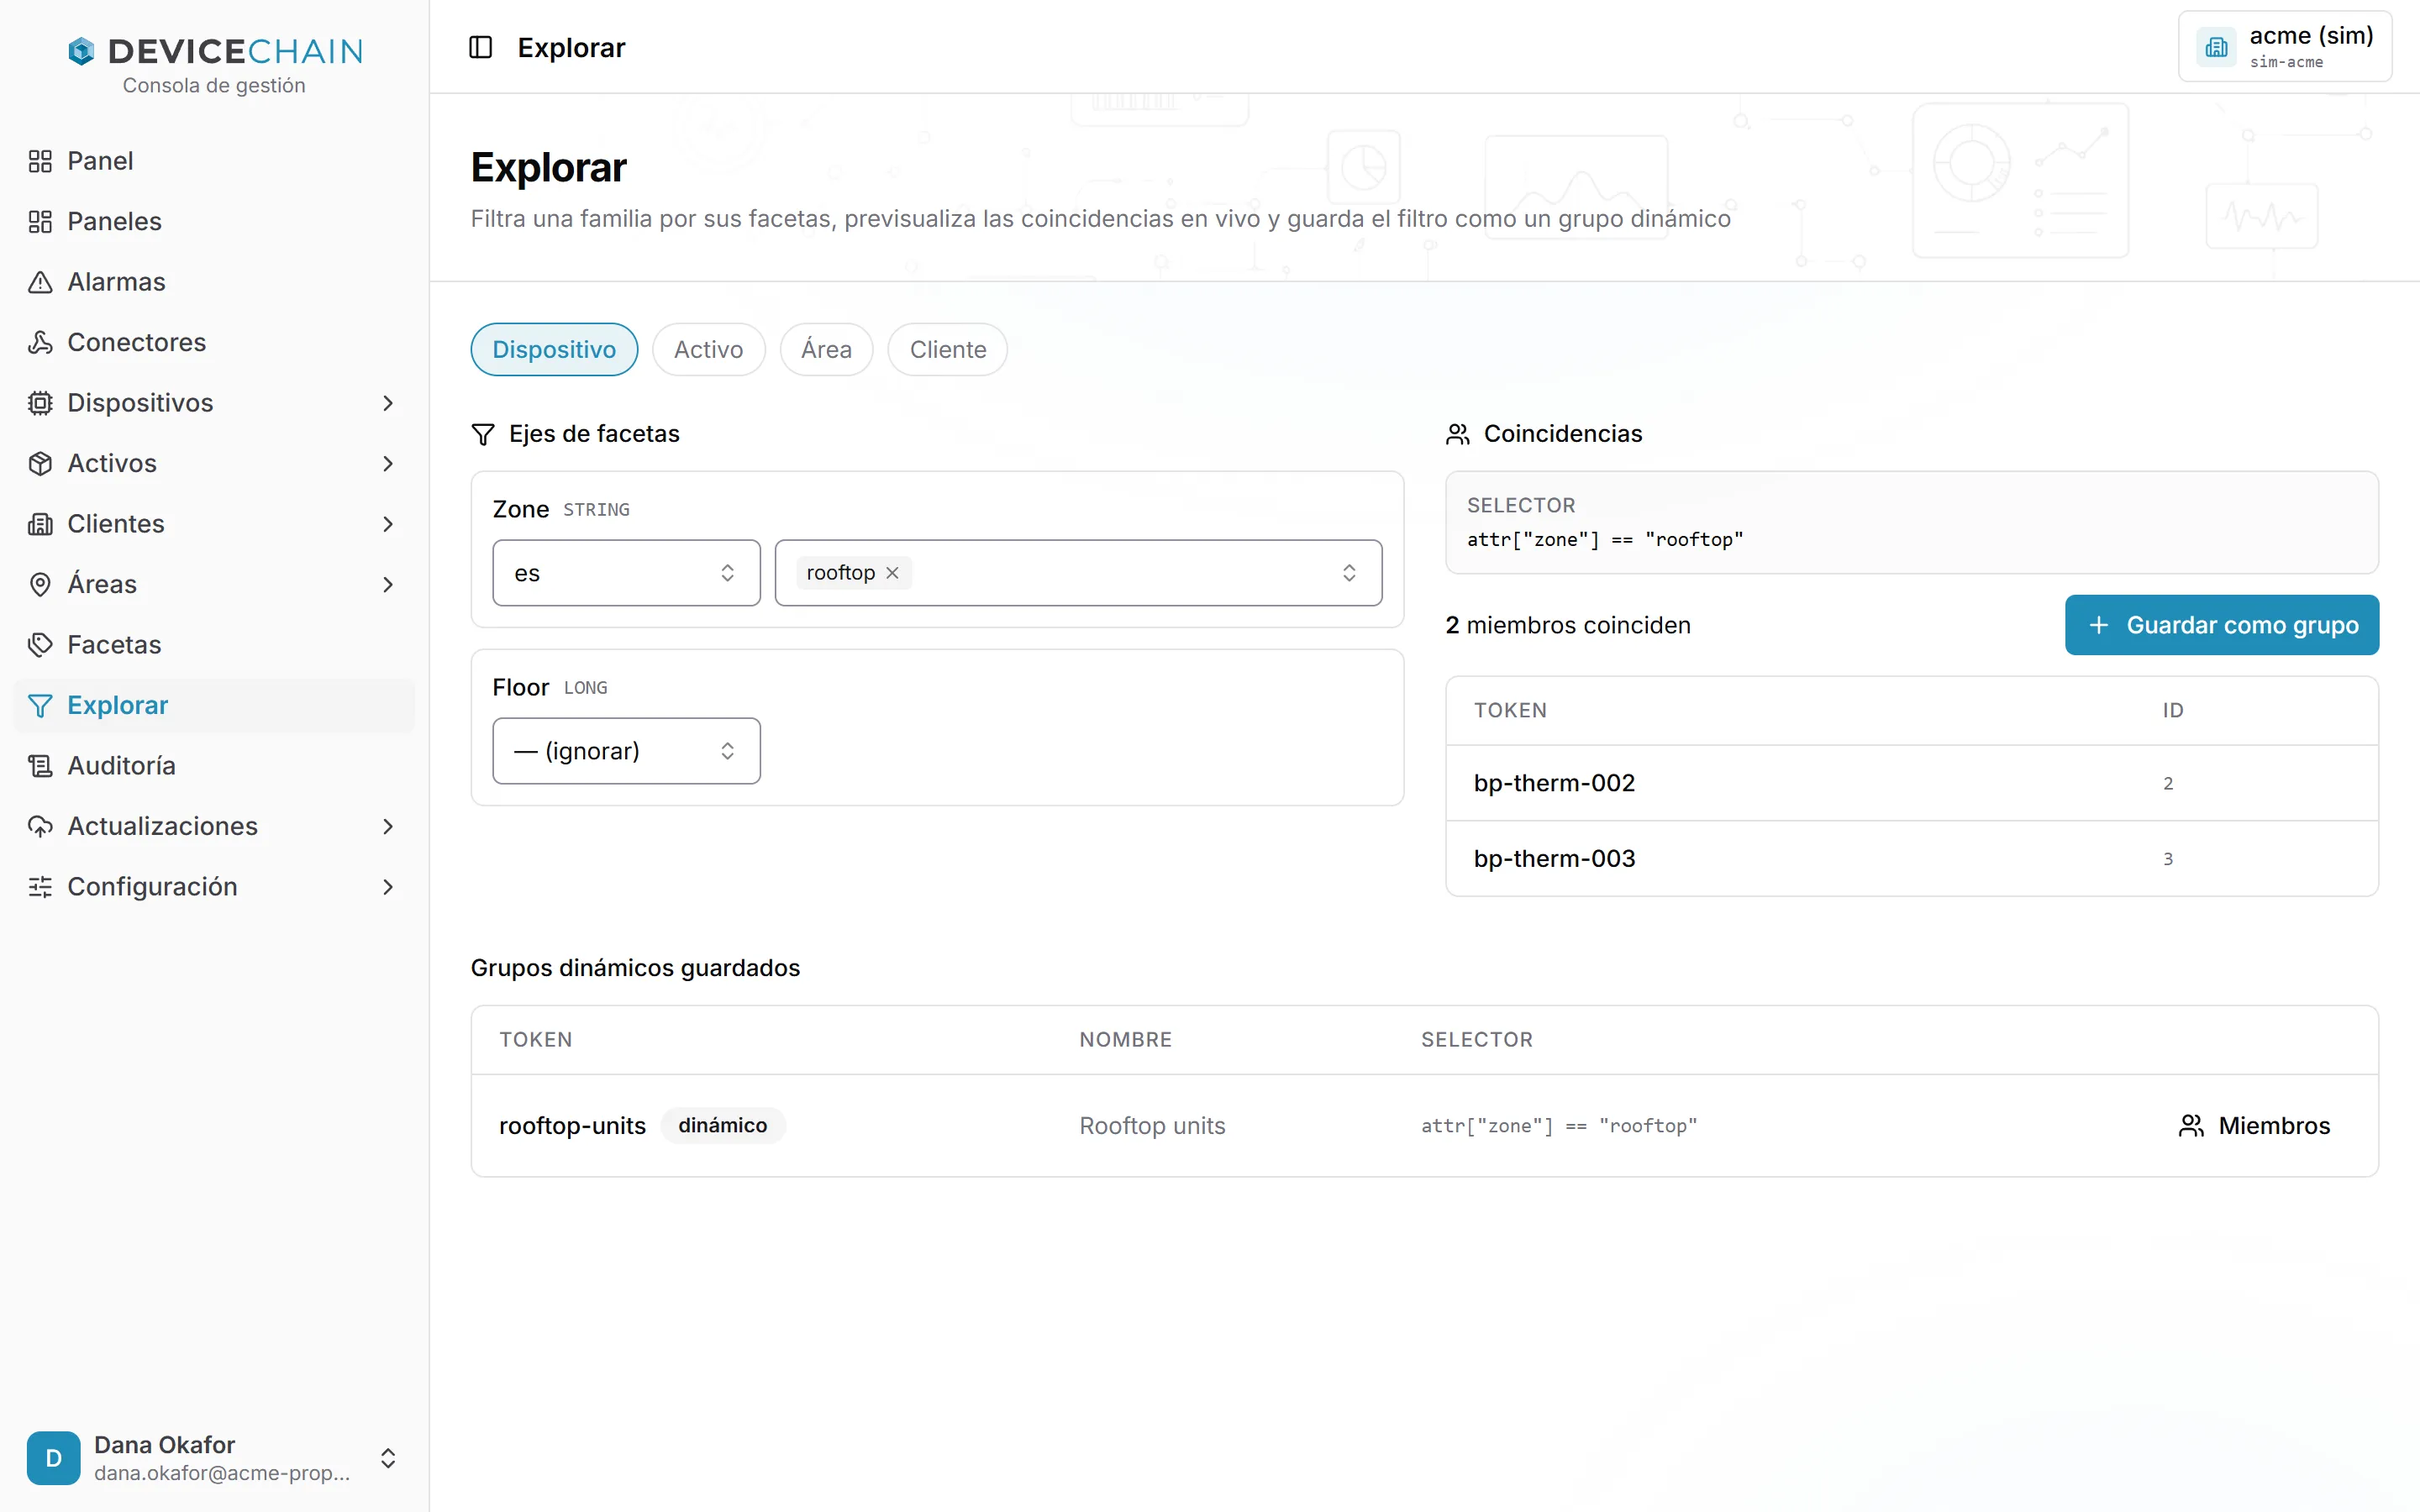Expand the Clientes submenu chevron
The width and height of the screenshot is (2420, 1512).
(388, 524)
